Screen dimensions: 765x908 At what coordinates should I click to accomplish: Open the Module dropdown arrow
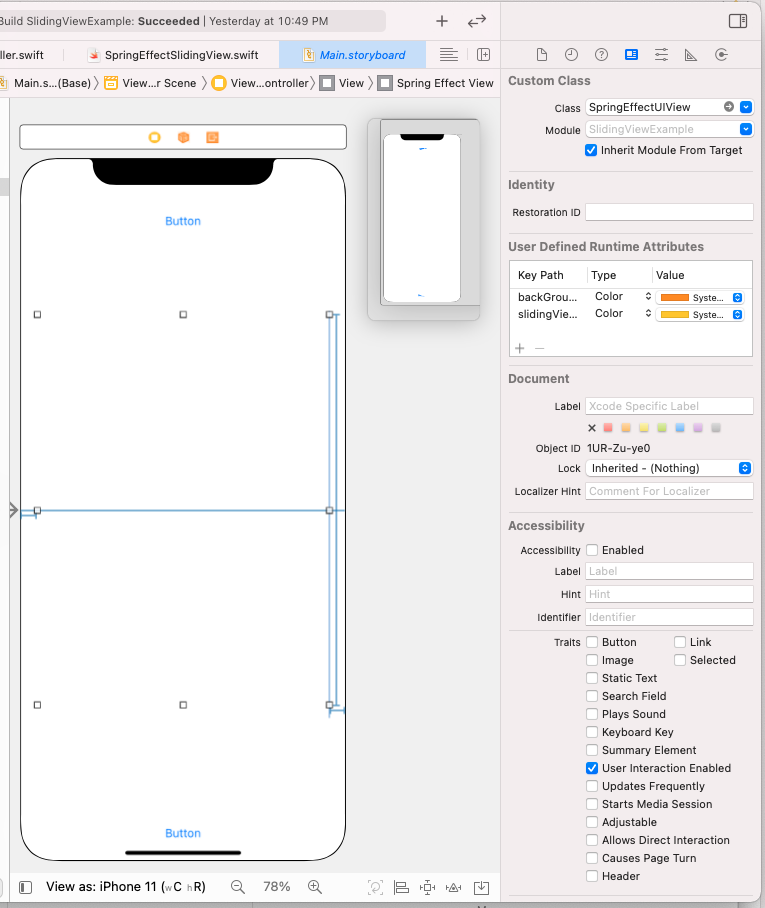746,129
